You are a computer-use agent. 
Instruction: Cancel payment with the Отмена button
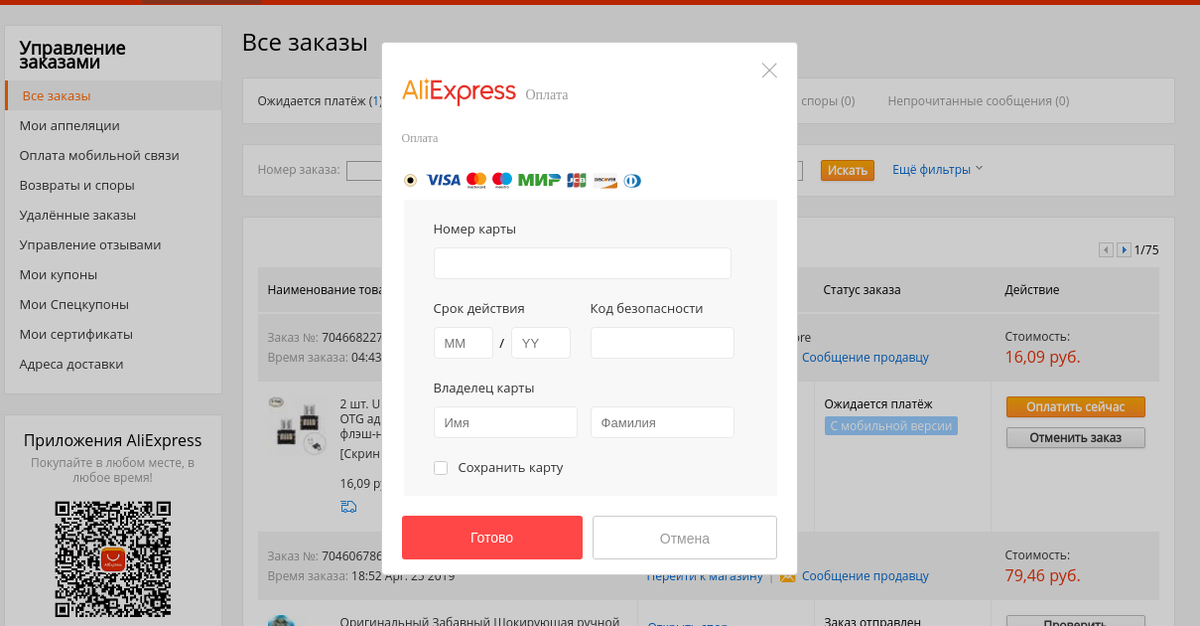pos(684,537)
